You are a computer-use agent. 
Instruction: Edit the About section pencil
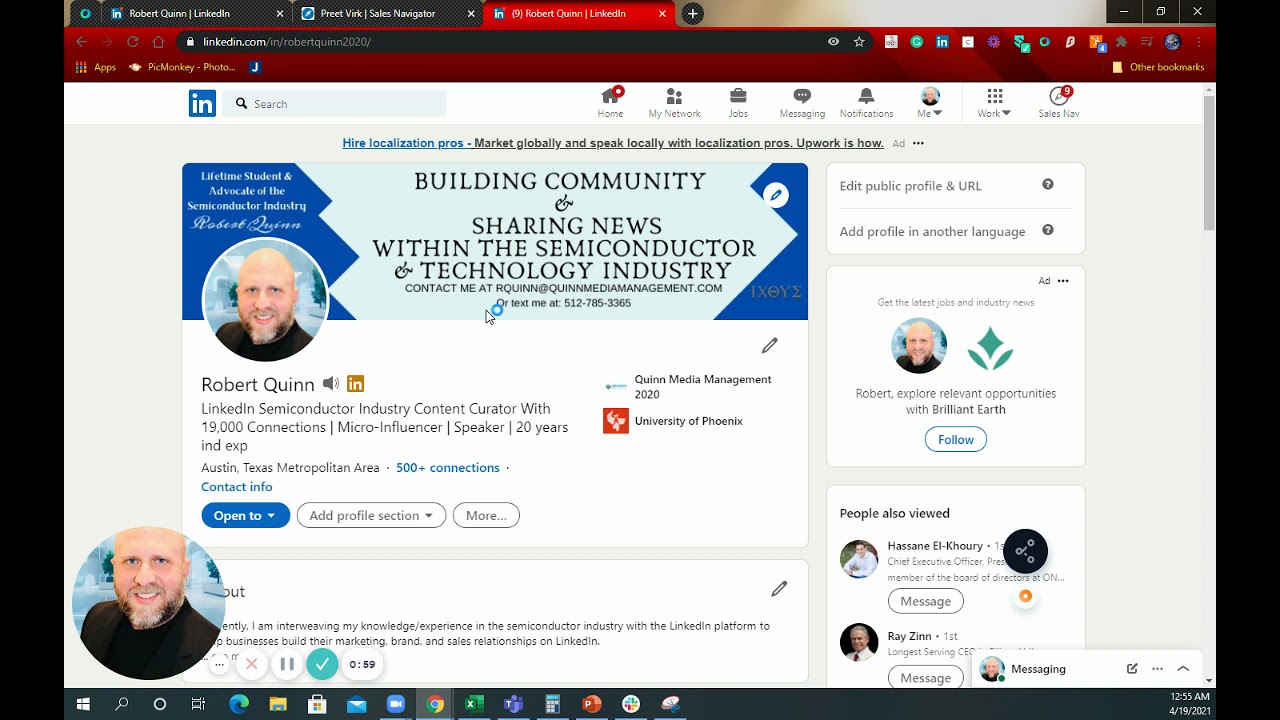(x=779, y=589)
